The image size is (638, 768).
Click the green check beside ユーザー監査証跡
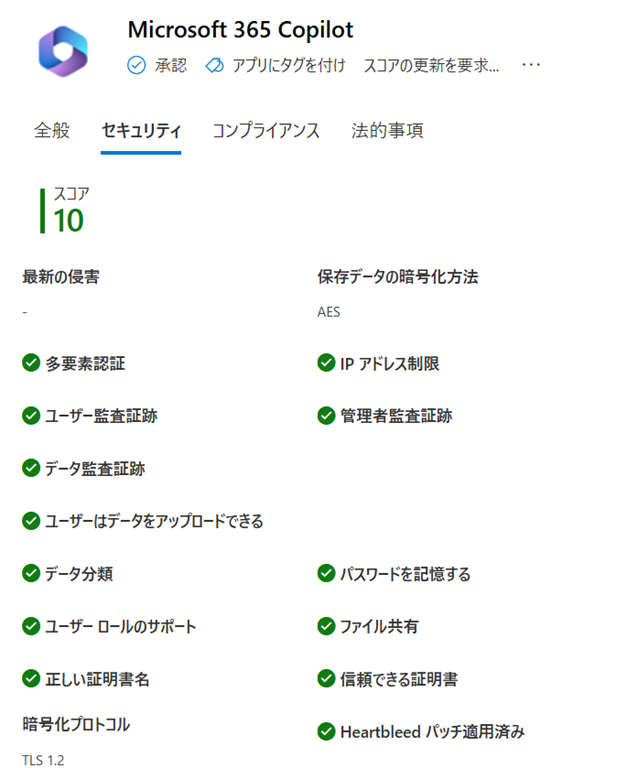[x=31, y=416]
